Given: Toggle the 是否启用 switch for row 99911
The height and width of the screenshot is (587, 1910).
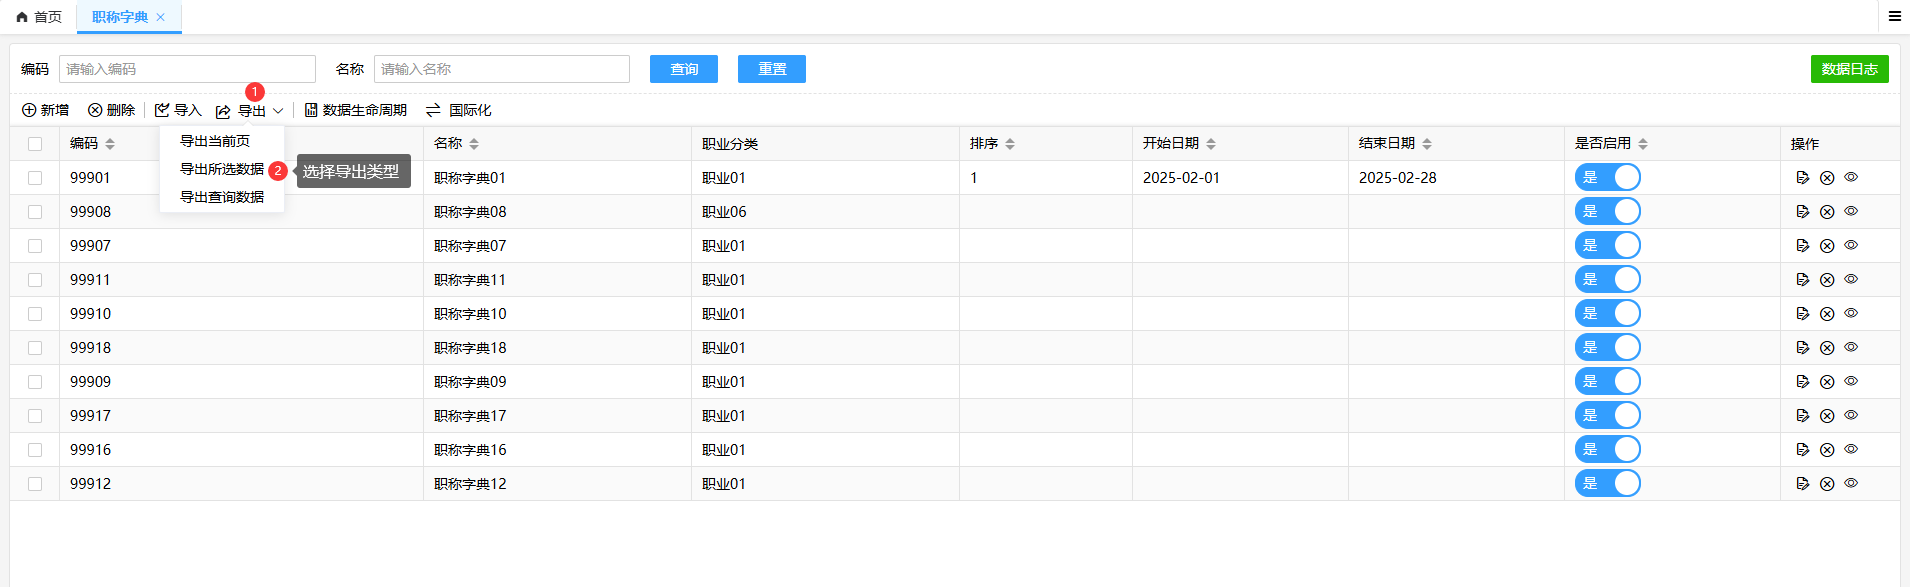Looking at the screenshot, I should coord(1607,280).
